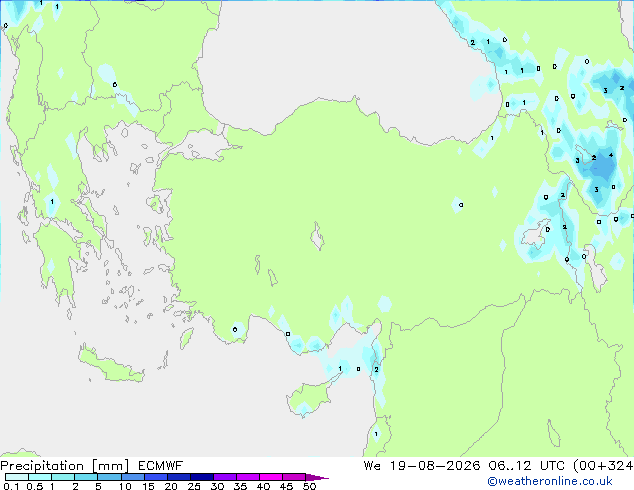
Task: Select the 10–15 mm blue legend swatch
Action: point(132,477)
